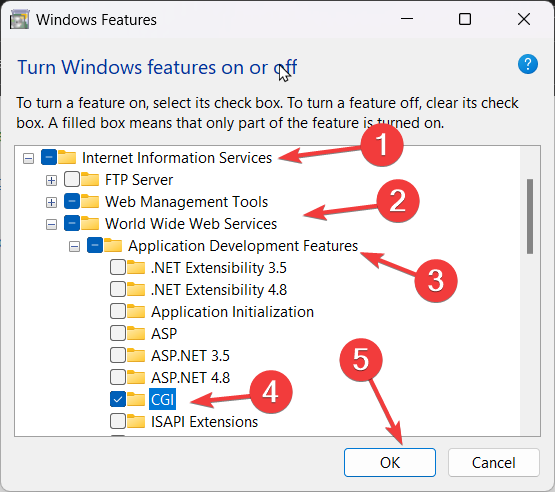Click the .NET Extensibility 4.8 folder icon

coord(136,289)
